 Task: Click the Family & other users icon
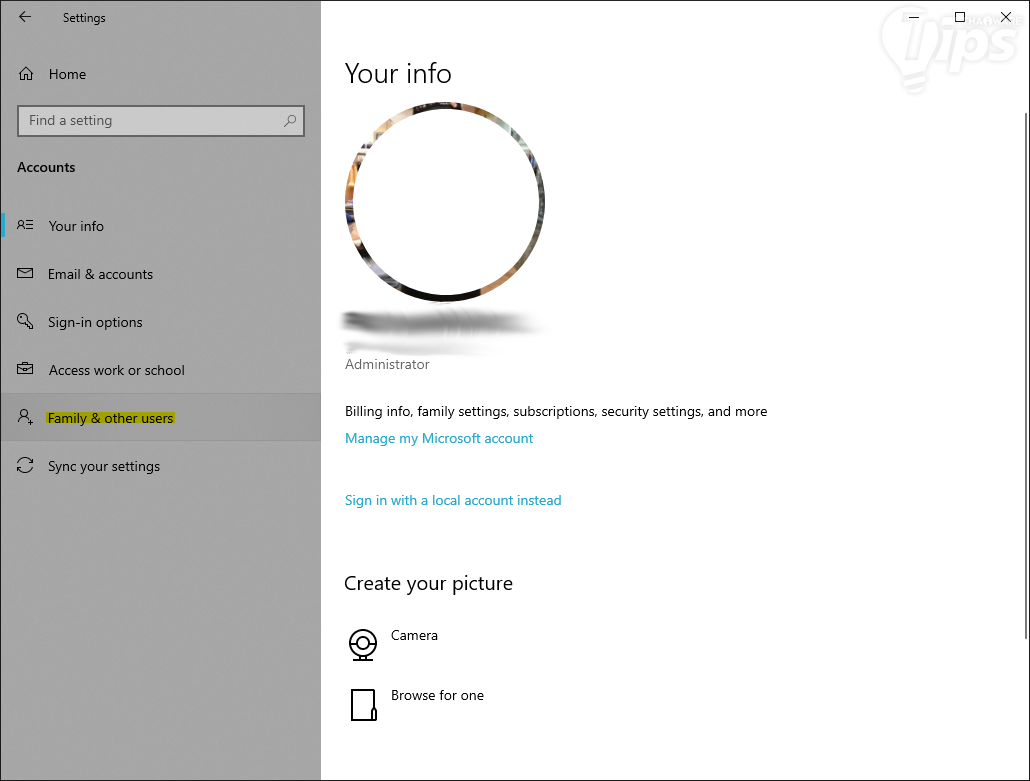point(26,418)
